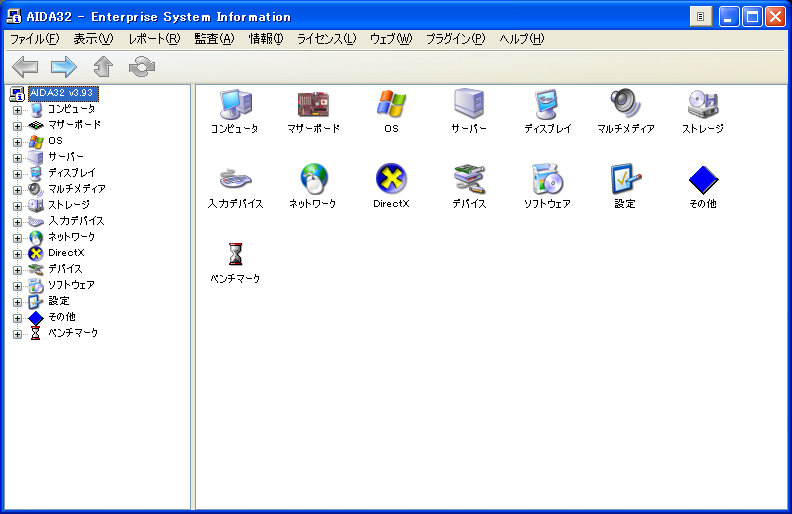Screen dimensions: 792x514
Task: Open the ベンチマーク hourglass icon
Action: tap(235, 254)
